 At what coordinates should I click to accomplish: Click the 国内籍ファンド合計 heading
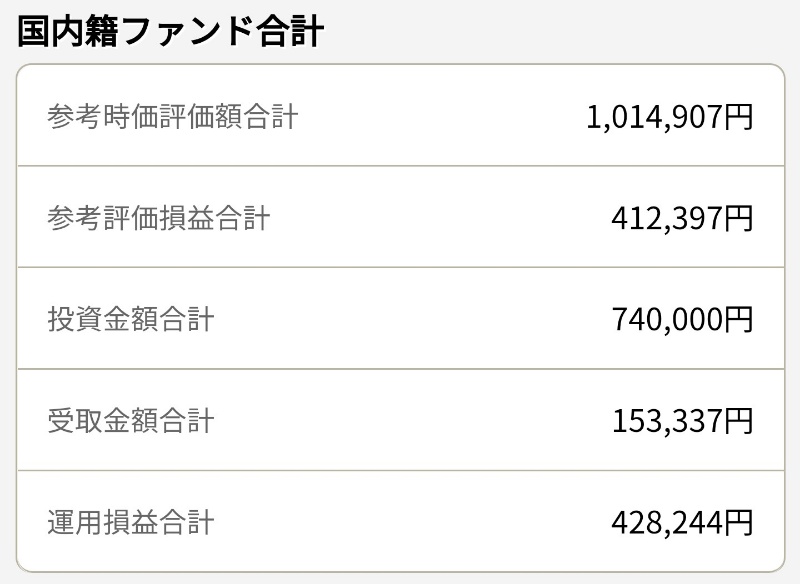(170, 32)
